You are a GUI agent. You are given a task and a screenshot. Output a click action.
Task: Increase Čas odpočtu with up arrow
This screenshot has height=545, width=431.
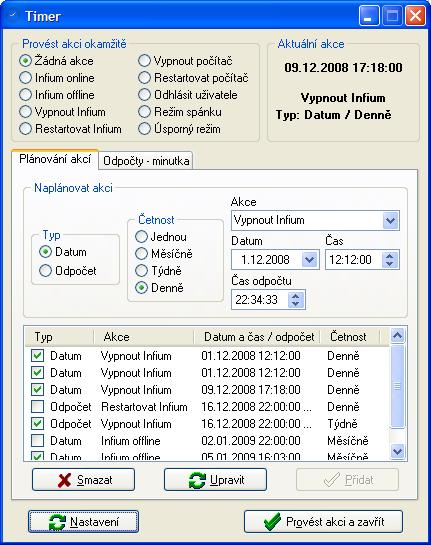[x=296, y=296]
